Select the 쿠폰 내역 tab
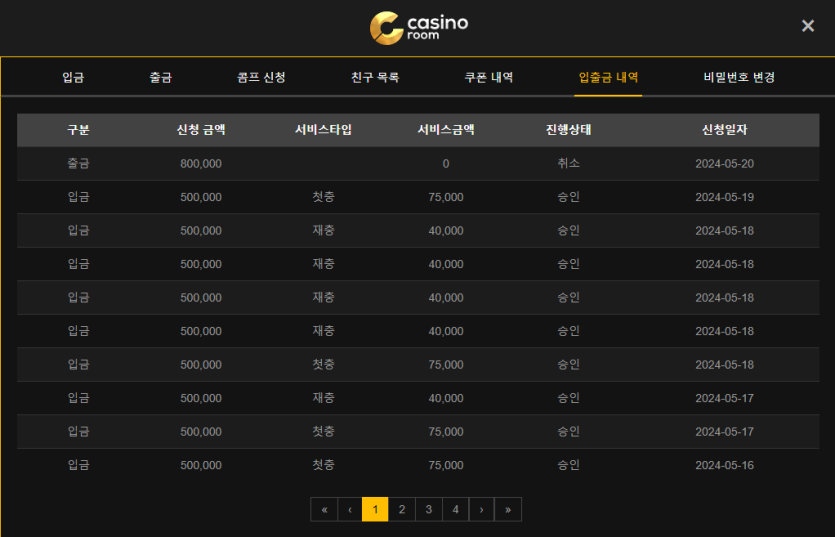The width and height of the screenshot is (835, 537). (489, 77)
